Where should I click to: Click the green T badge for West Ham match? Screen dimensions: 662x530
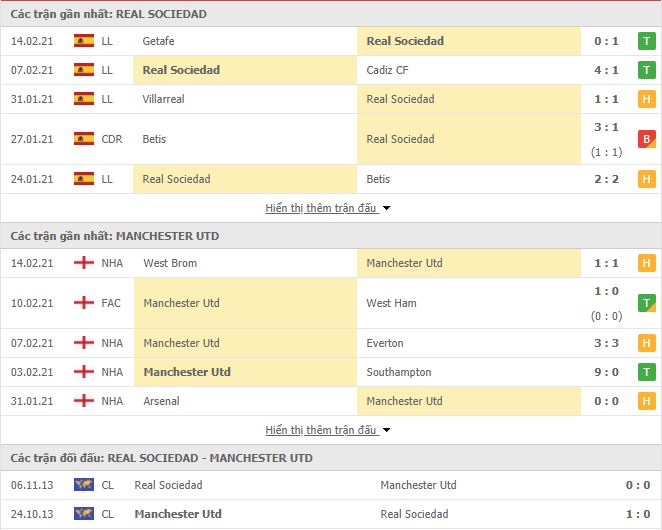coord(646,303)
